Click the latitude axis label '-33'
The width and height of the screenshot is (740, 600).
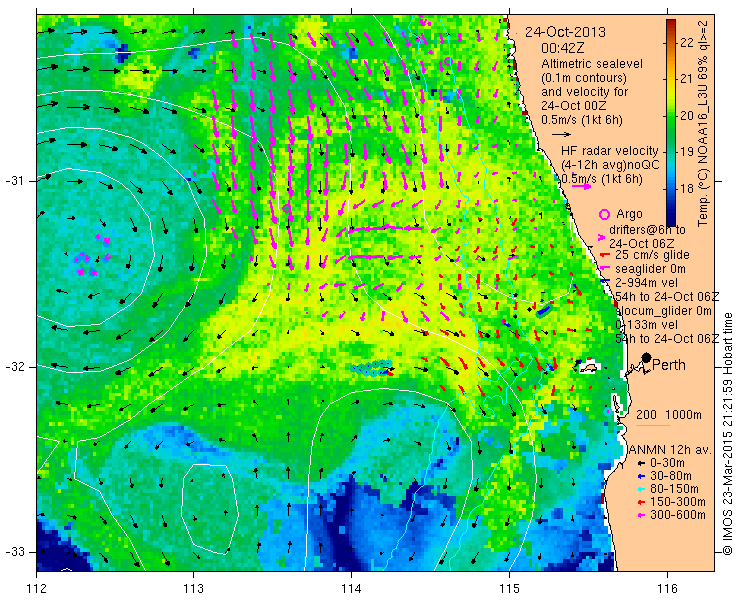coord(14,552)
